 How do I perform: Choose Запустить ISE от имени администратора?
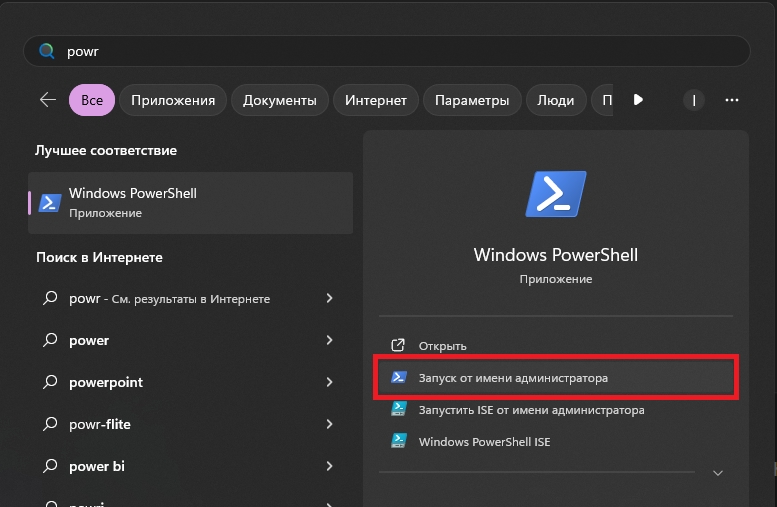(531, 410)
